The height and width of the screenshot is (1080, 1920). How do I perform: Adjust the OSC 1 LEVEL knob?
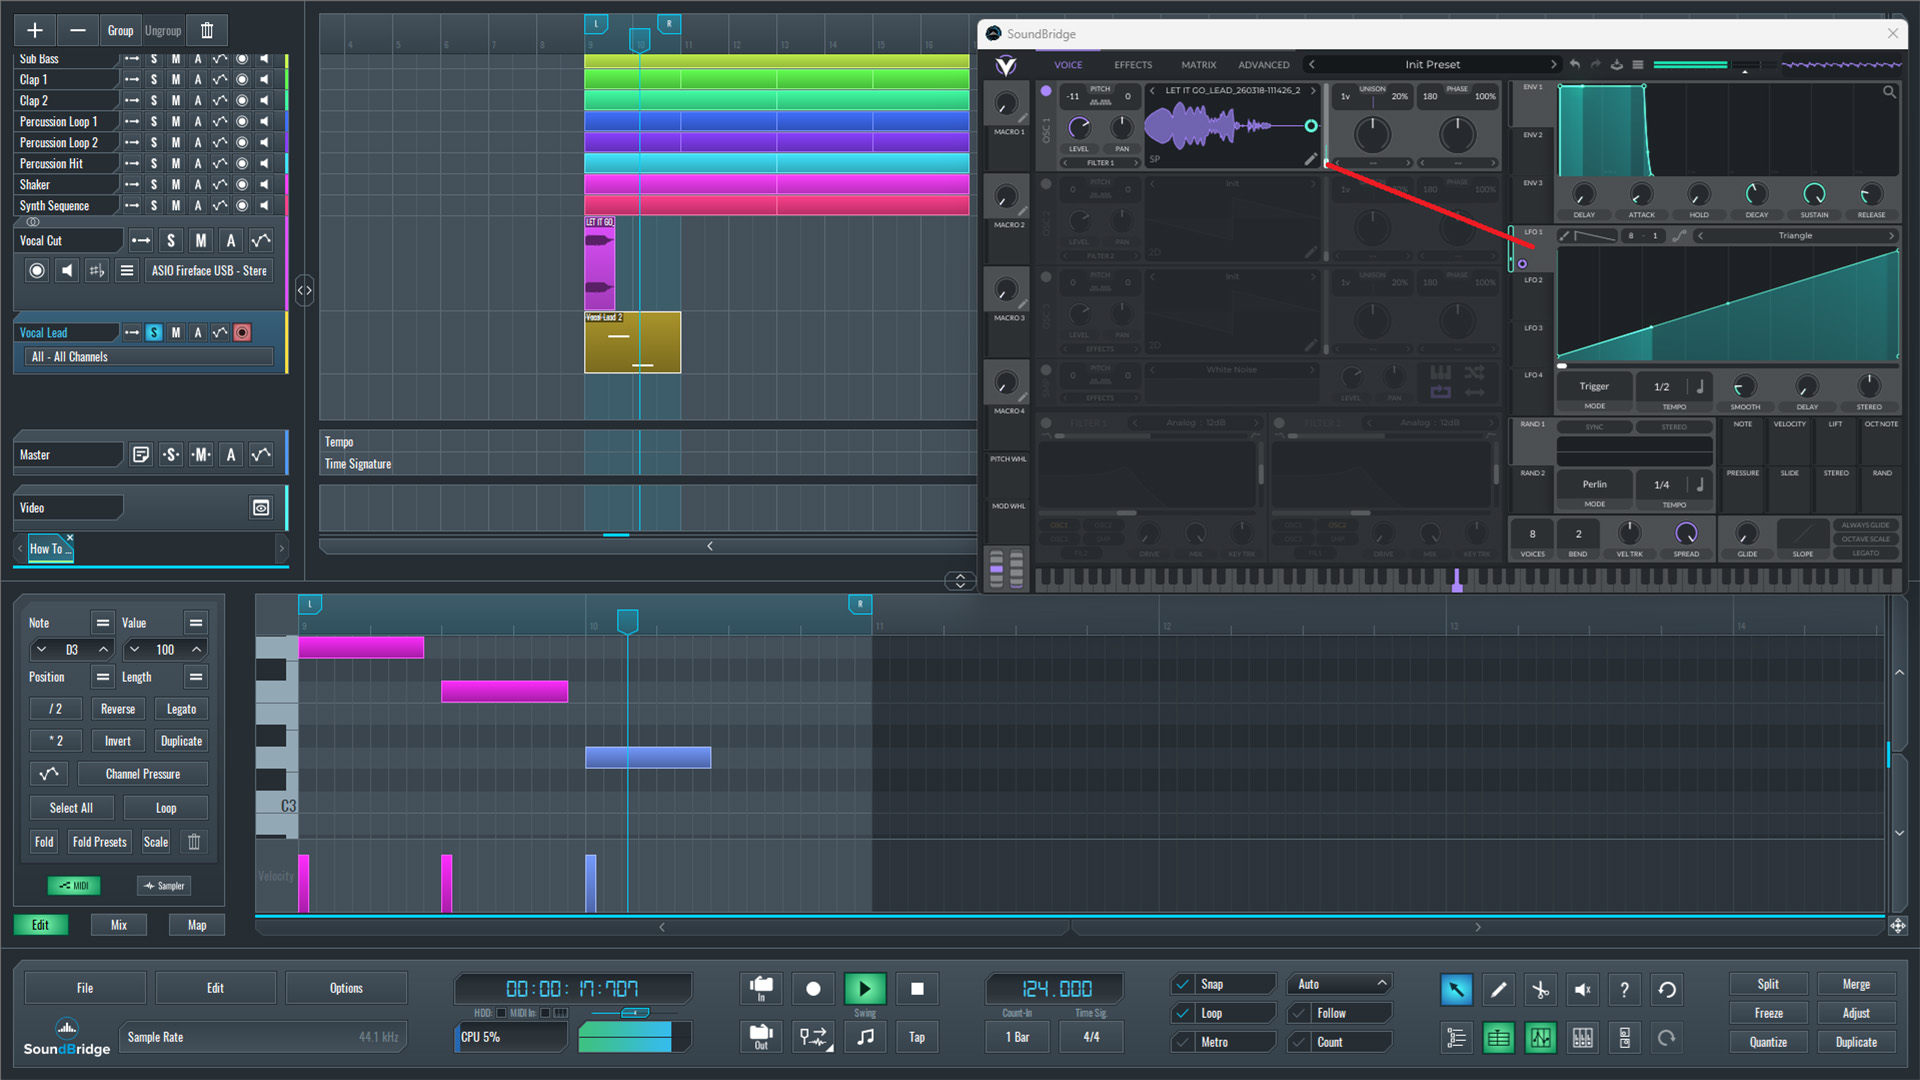point(1079,128)
